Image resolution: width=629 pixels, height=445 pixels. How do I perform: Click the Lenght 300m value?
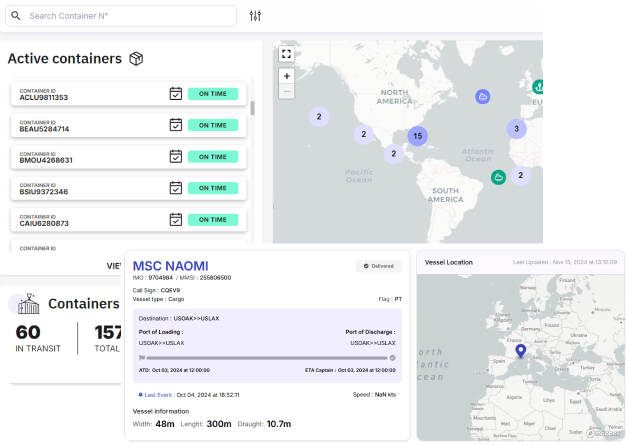[x=219, y=424]
